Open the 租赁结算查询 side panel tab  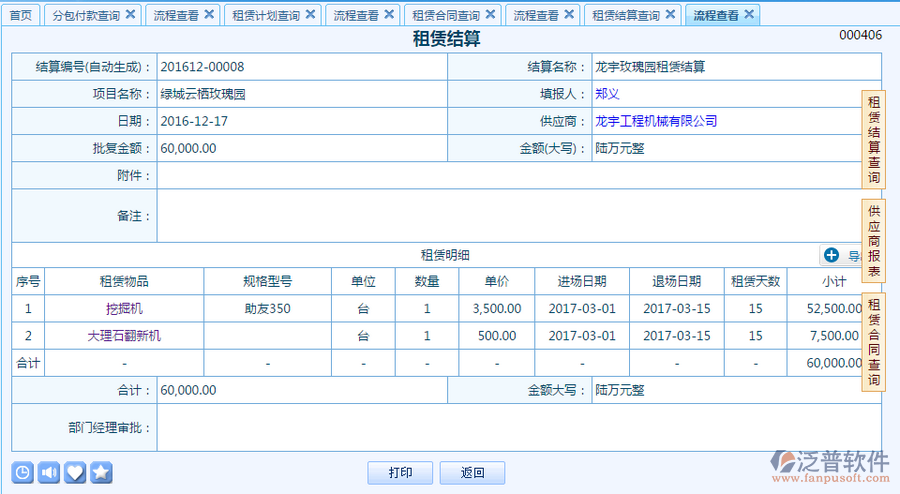(x=874, y=139)
